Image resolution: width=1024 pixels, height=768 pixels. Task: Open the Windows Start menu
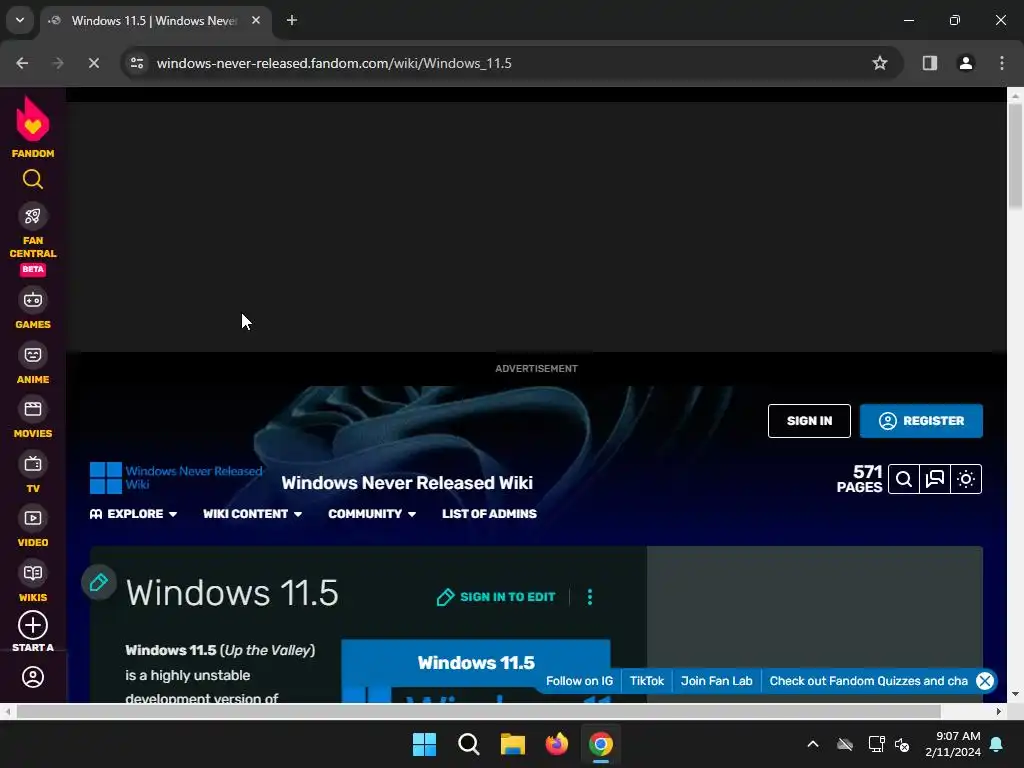[424, 744]
